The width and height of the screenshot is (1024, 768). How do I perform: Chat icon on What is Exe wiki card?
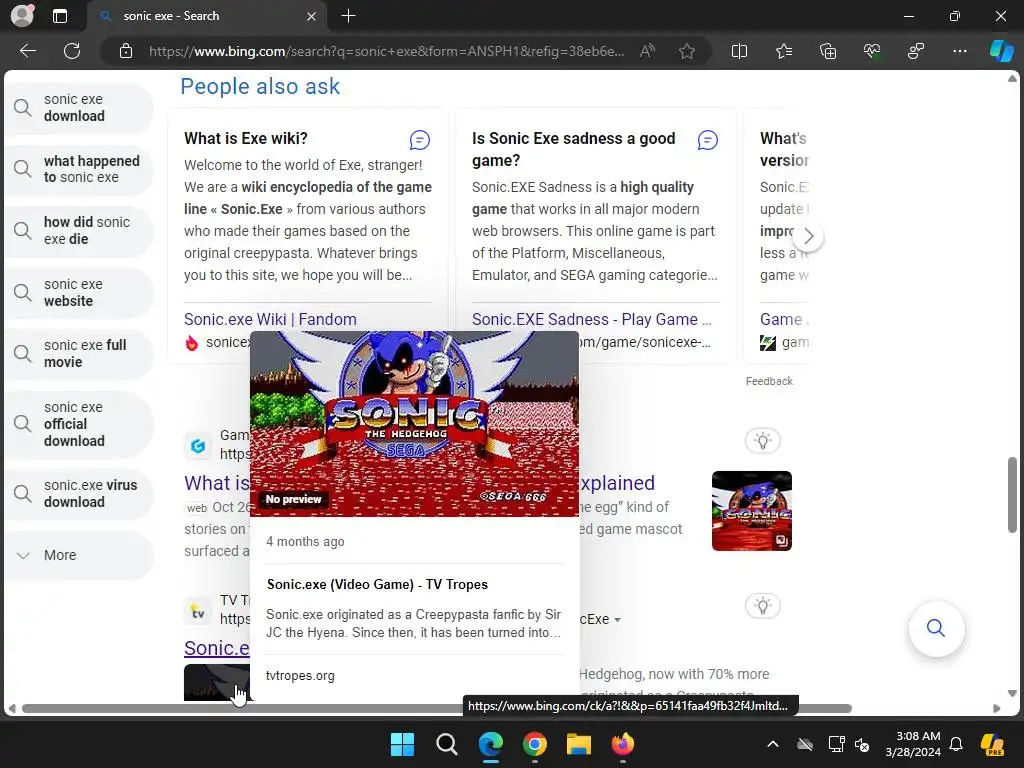click(x=420, y=140)
